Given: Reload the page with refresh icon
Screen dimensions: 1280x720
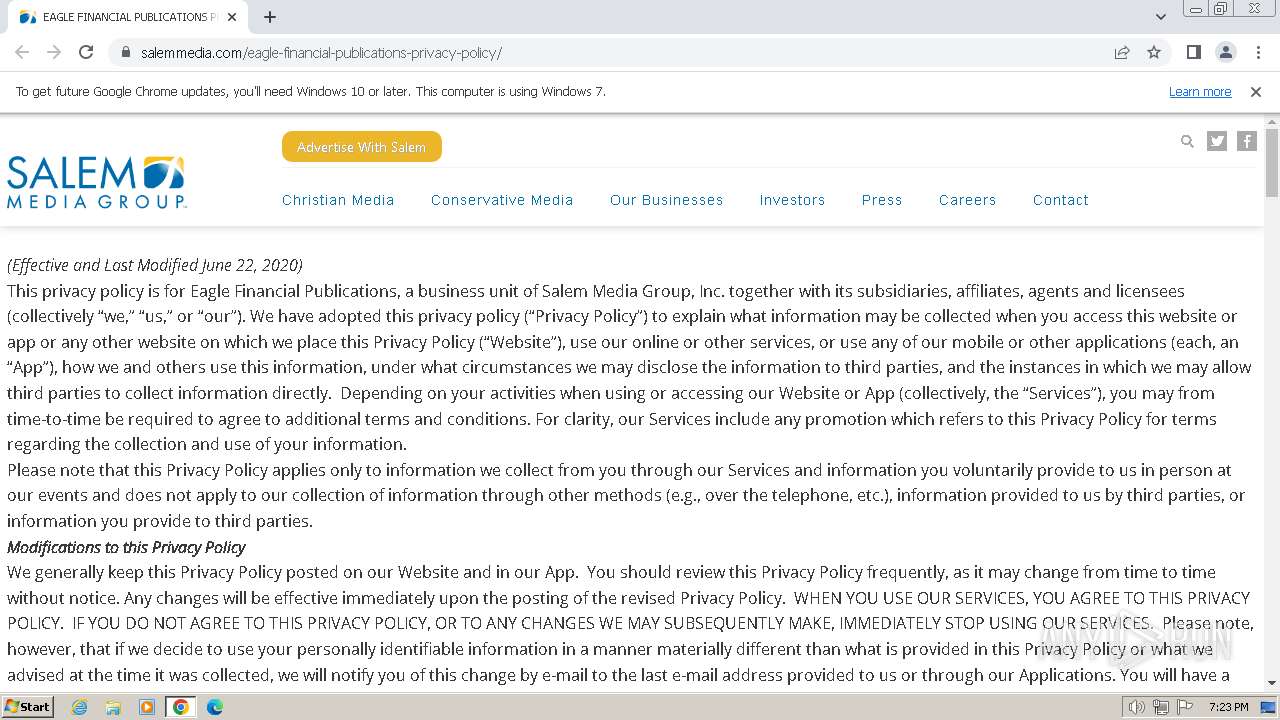Looking at the screenshot, I should (86, 52).
